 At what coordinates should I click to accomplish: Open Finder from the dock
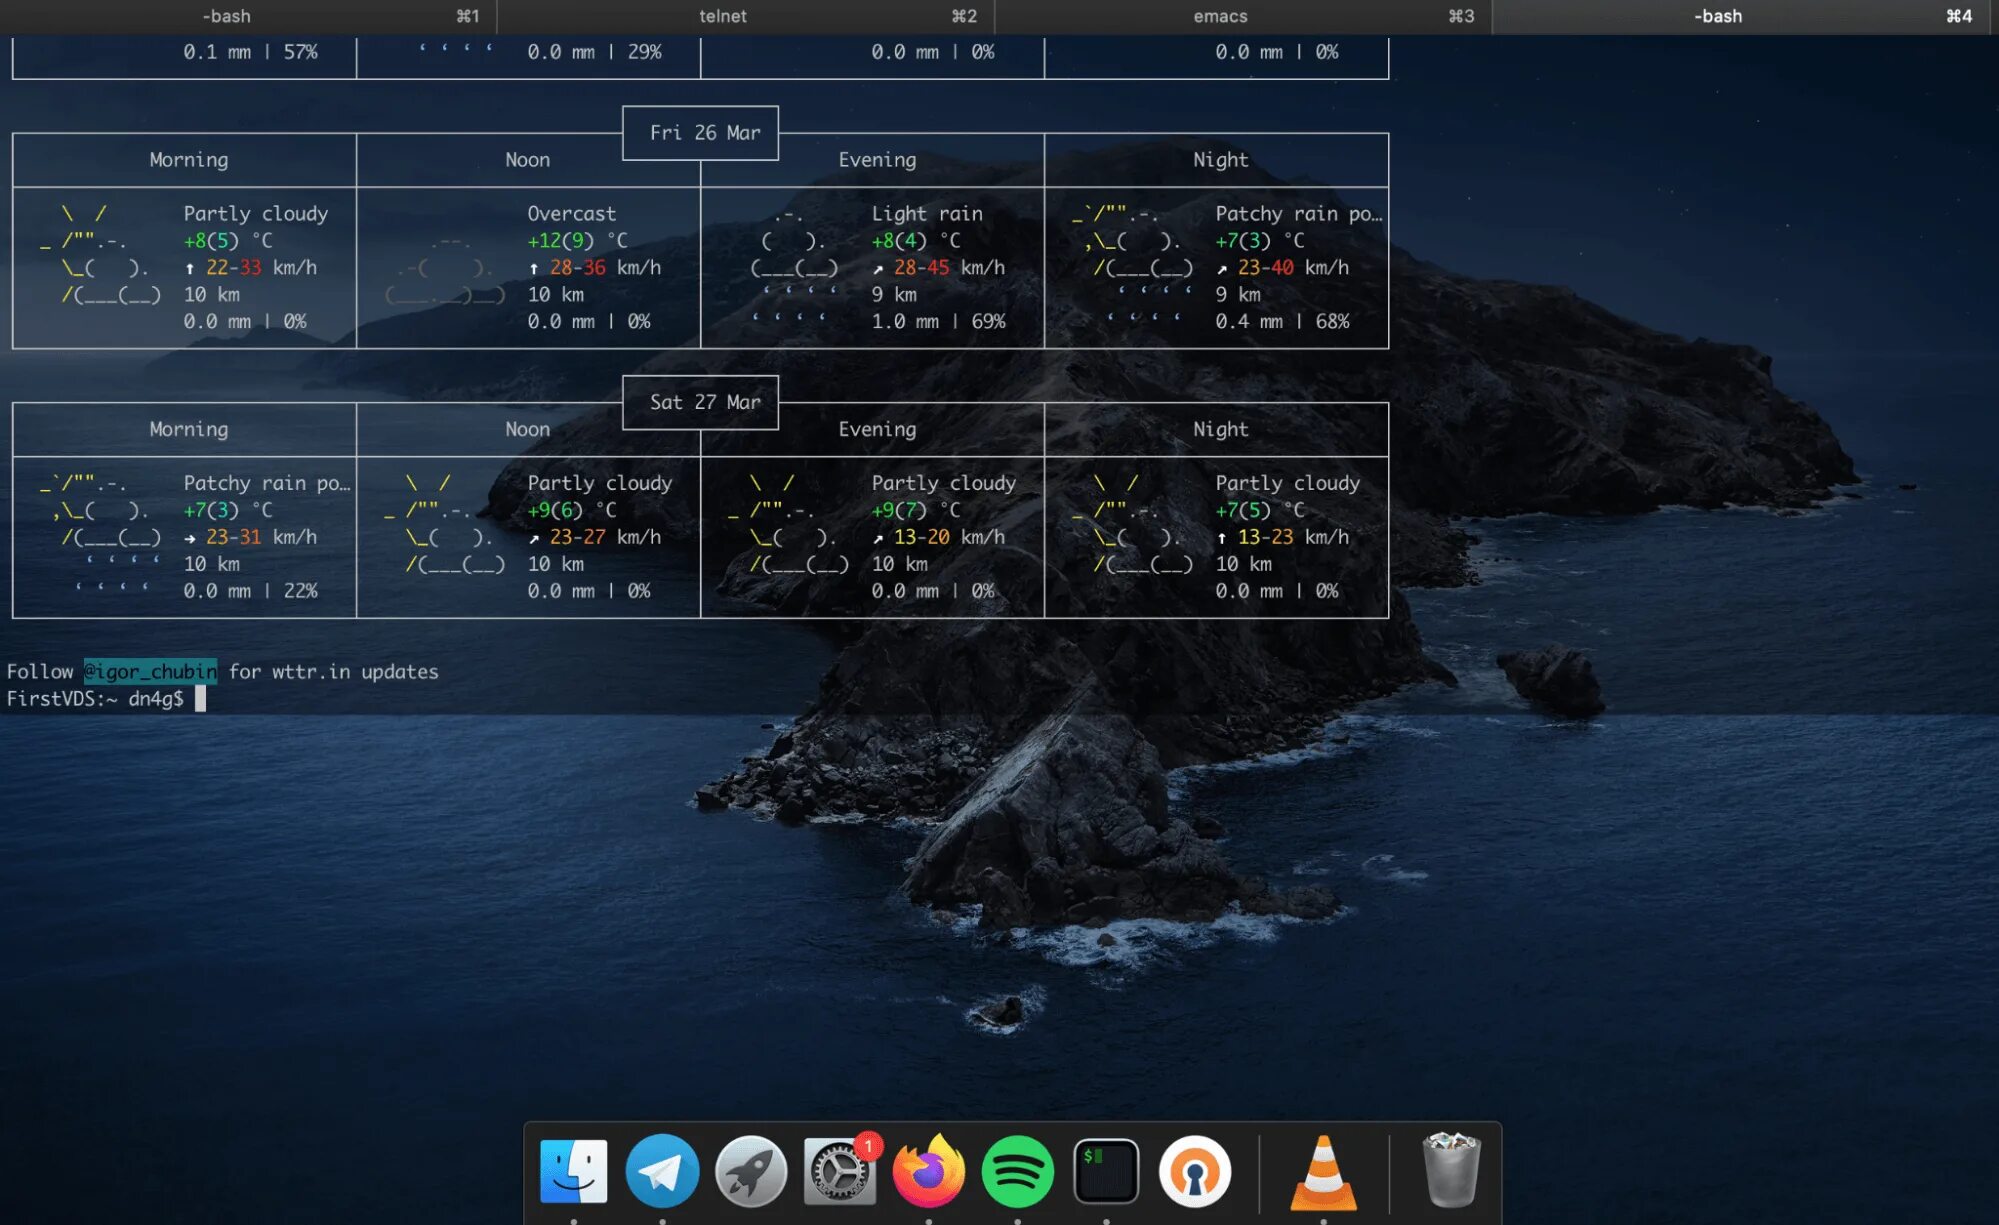(573, 1171)
